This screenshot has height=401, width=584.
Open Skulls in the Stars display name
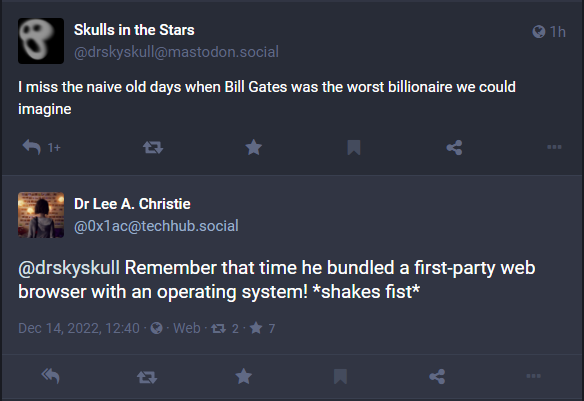point(134,30)
